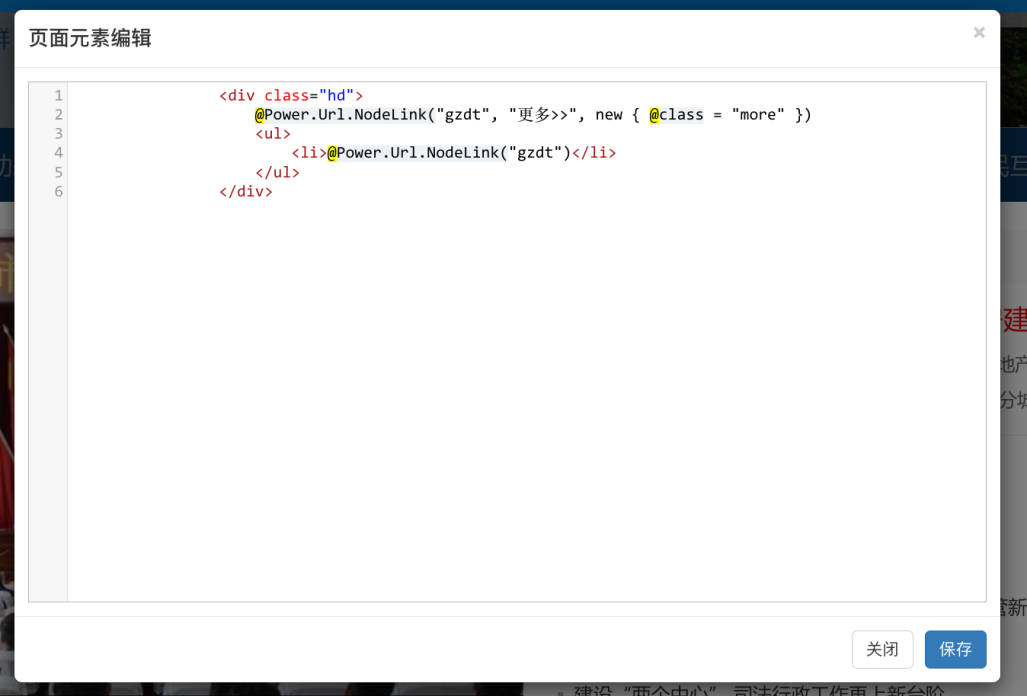The height and width of the screenshot is (696, 1027).
Task: Click "gzdt" string inside the li element
Action: pos(534,153)
